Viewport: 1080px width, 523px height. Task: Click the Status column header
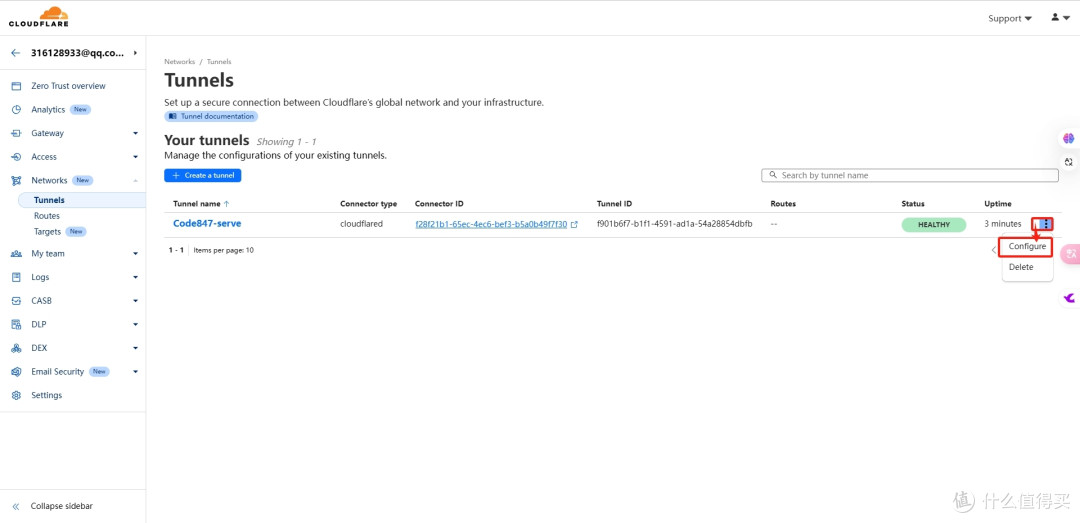(913, 204)
